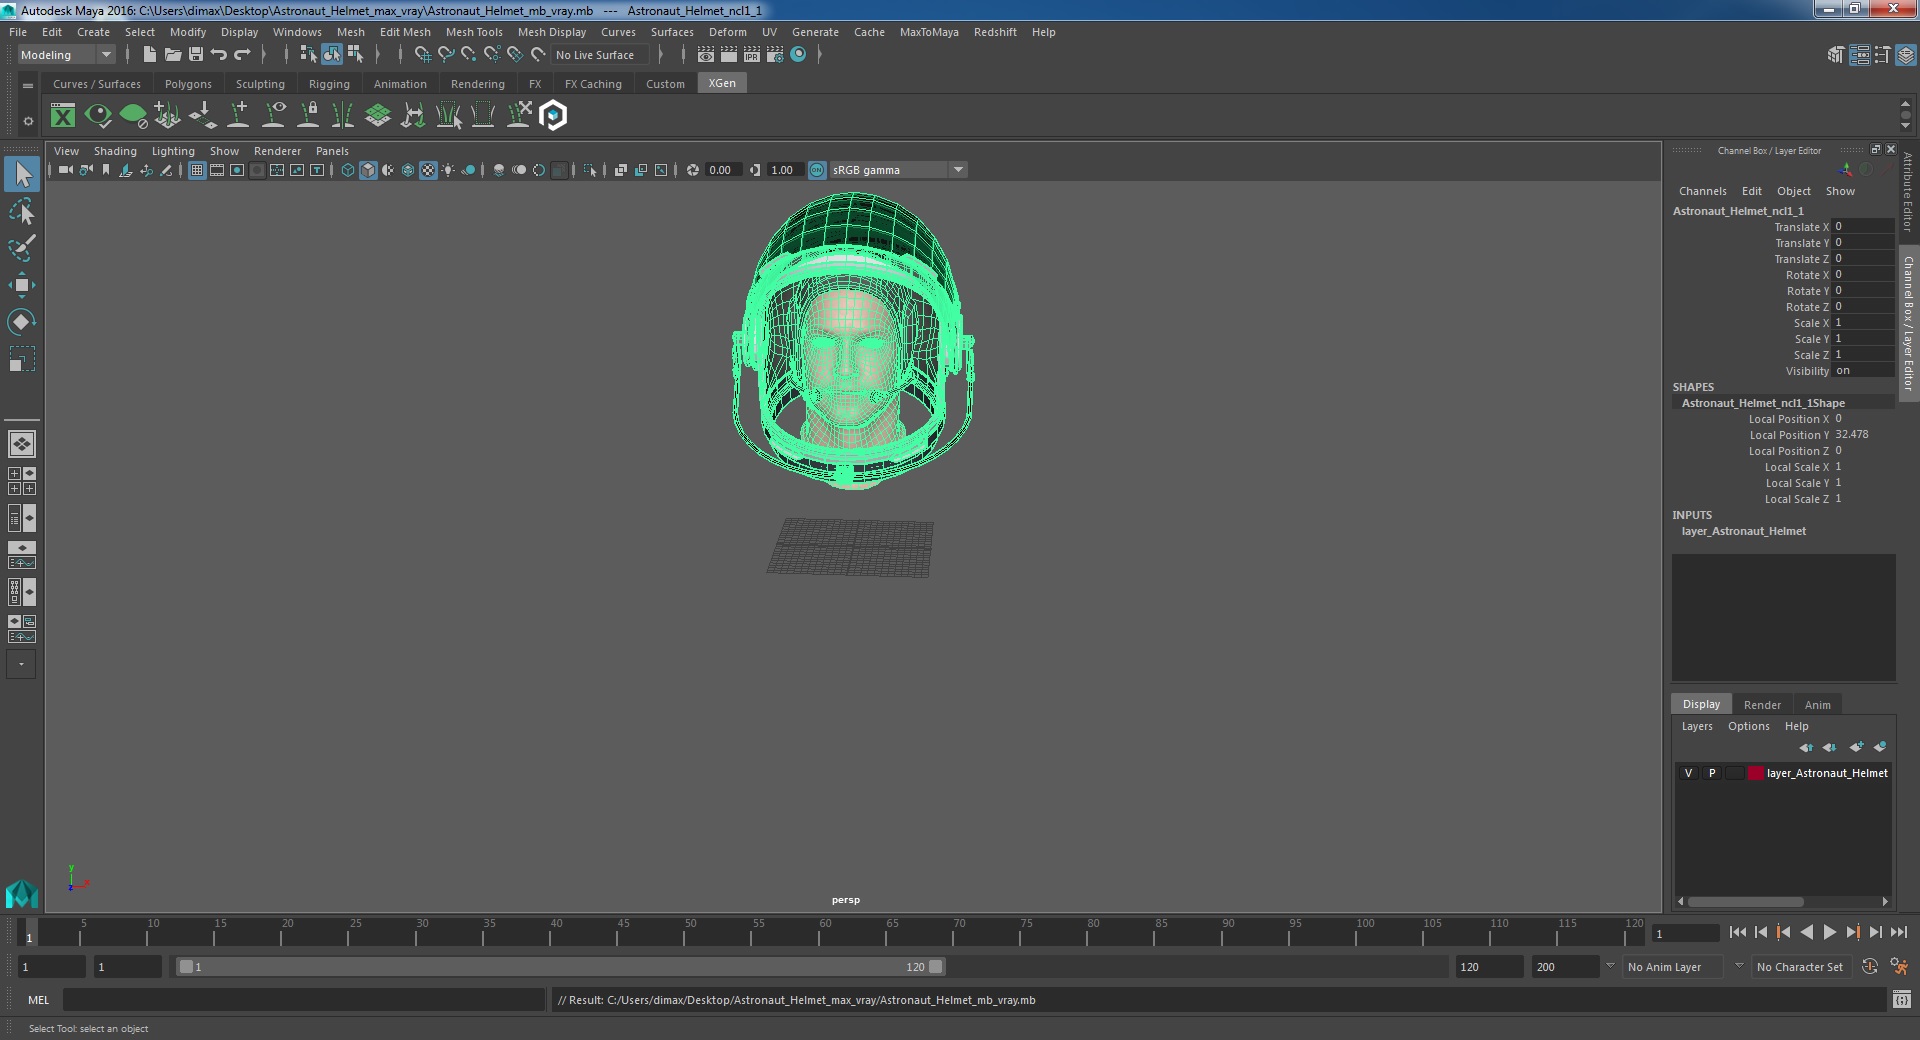Click red color swatch of layer_Astronaut_Helmet
The height and width of the screenshot is (1040, 1920).
coord(1756,773)
